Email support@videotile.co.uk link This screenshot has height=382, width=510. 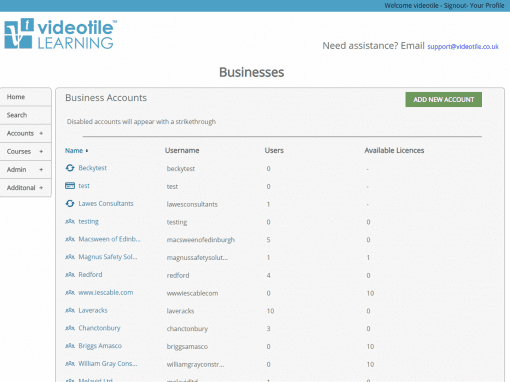(463, 46)
